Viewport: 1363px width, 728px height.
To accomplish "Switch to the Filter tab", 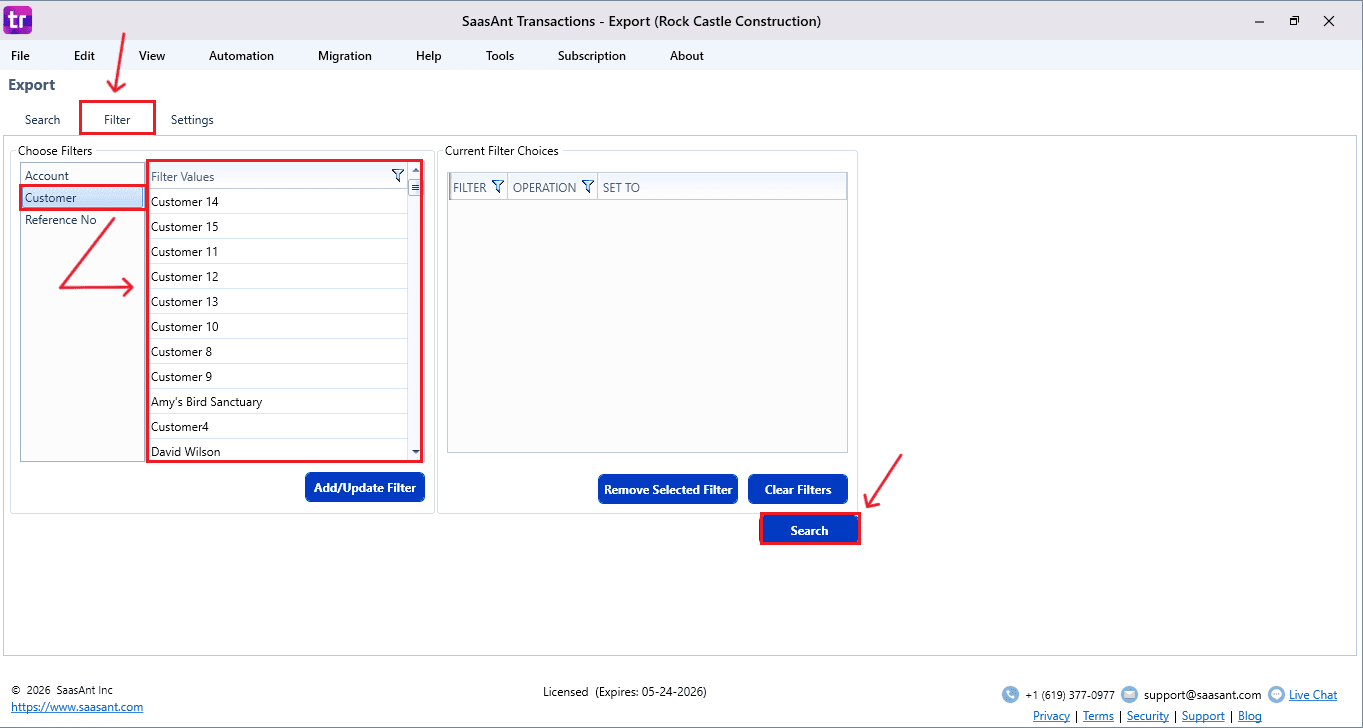I will pos(117,120).
